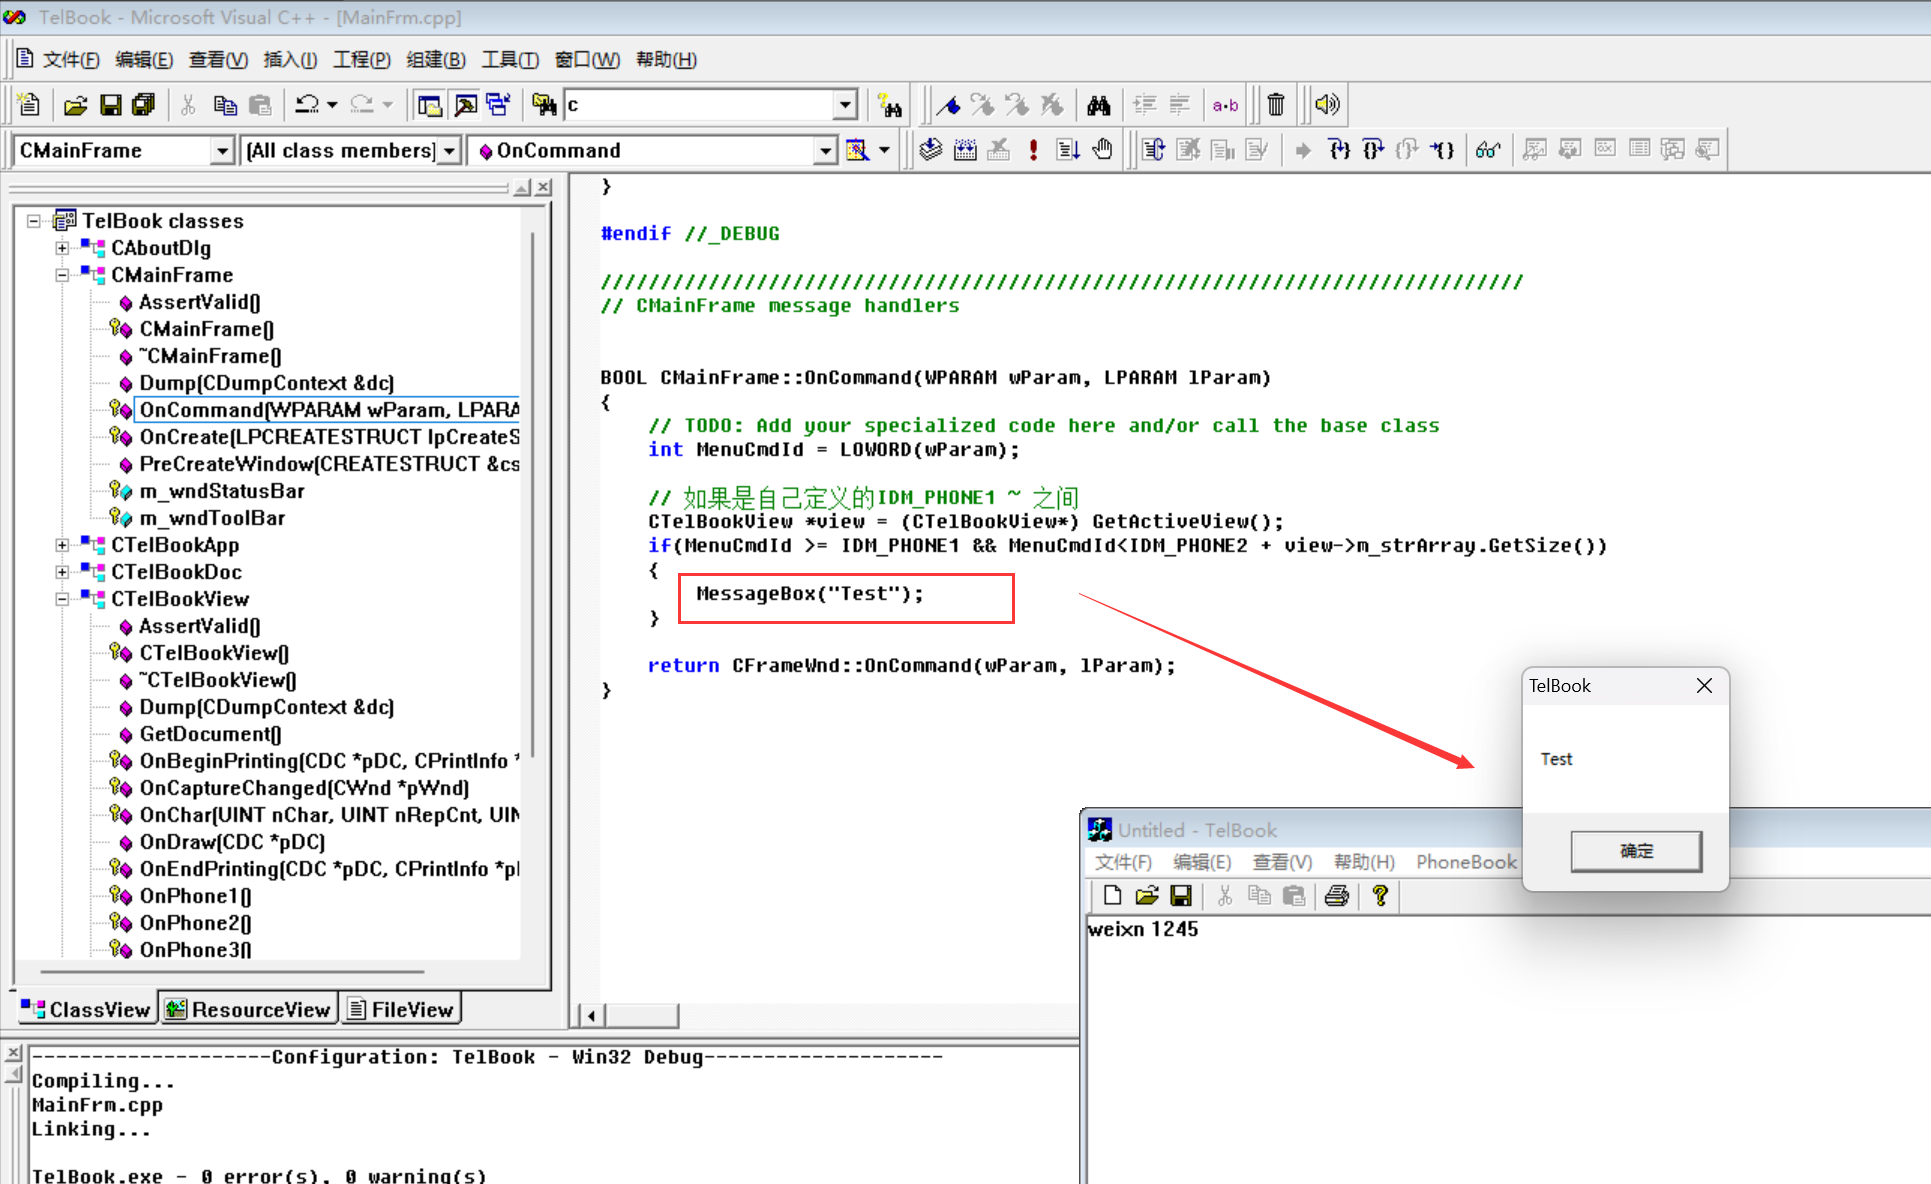The image size is (1931, 1184).
Task: Click the Cut scissors icon in Visual C++
Action: click(x=188, y=104)
